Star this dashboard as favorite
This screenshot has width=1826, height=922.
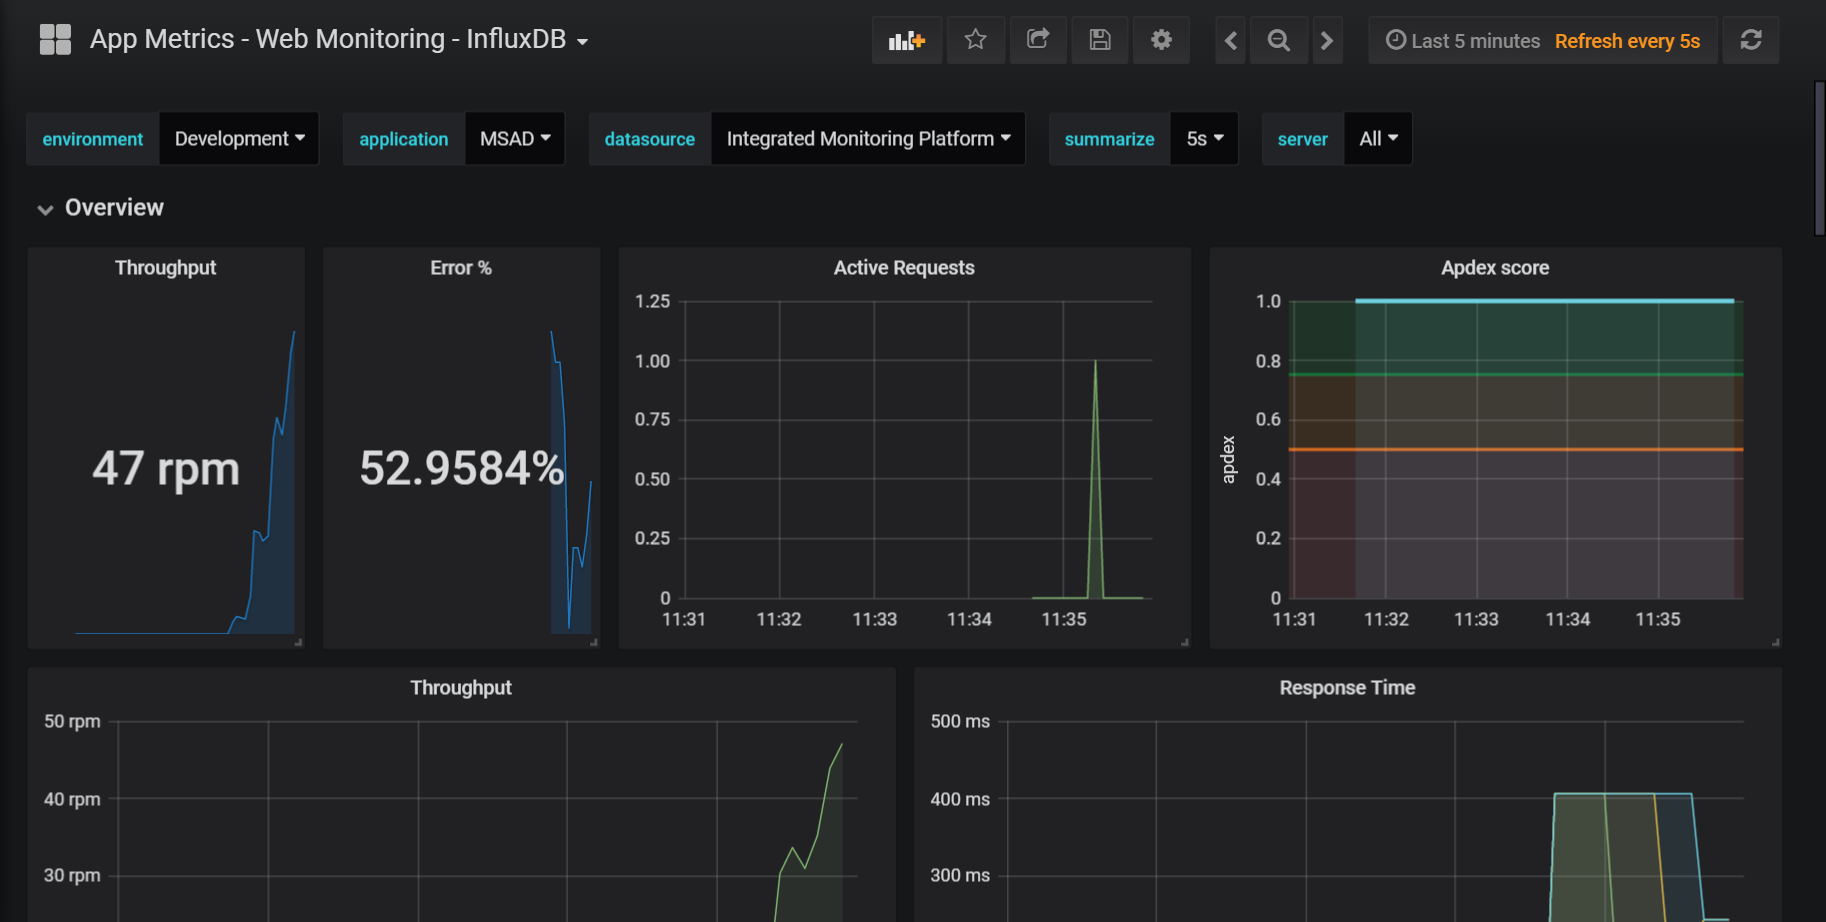click(975, 40)
